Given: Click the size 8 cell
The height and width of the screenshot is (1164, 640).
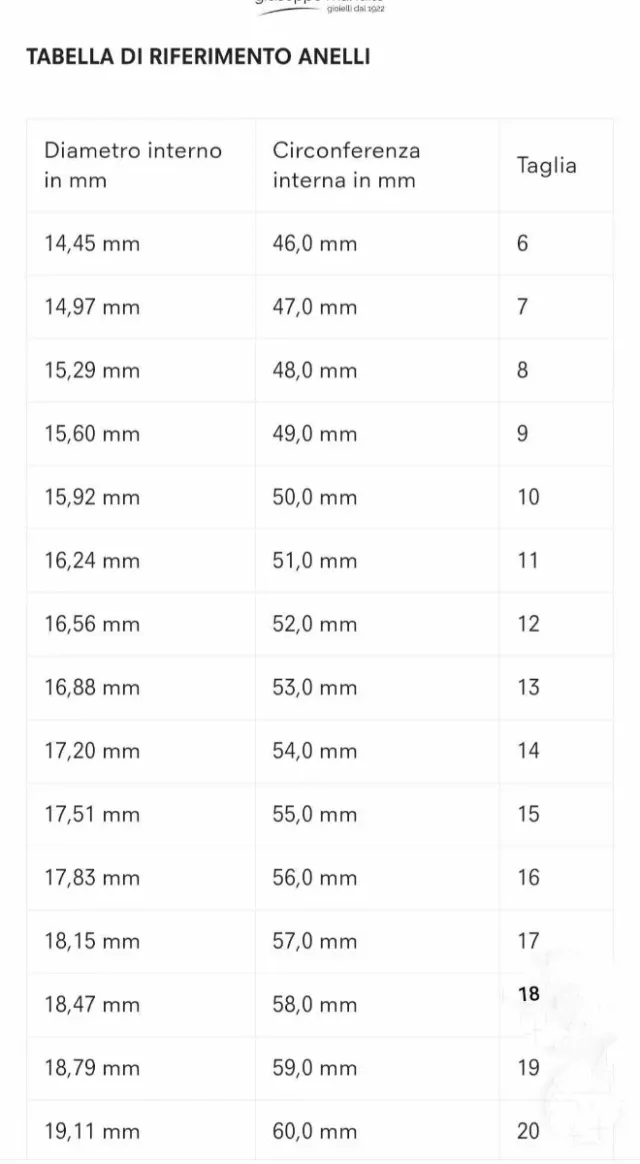Looking at the screenshot, I should tap(523, 370).
